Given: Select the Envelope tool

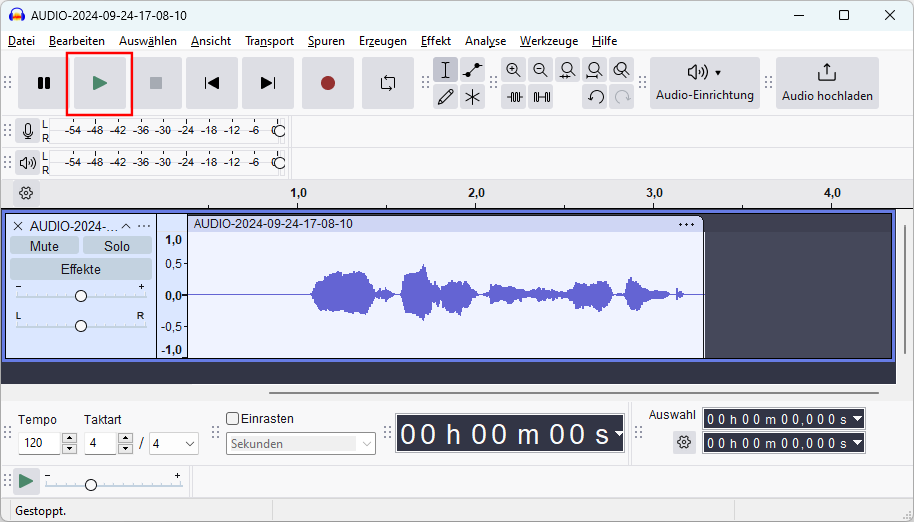Looking at the screenshot, I should [x=472, y=70].
